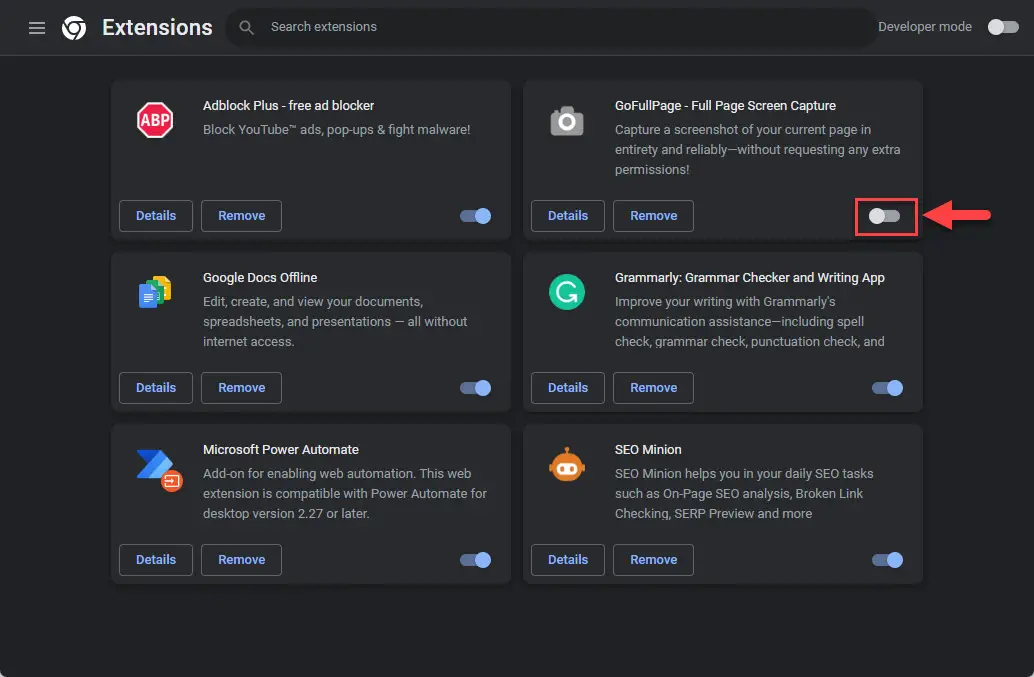Disable the SEO Minion toggle
This screenshot has width=1034, height=677.
[x=888, y=560]
